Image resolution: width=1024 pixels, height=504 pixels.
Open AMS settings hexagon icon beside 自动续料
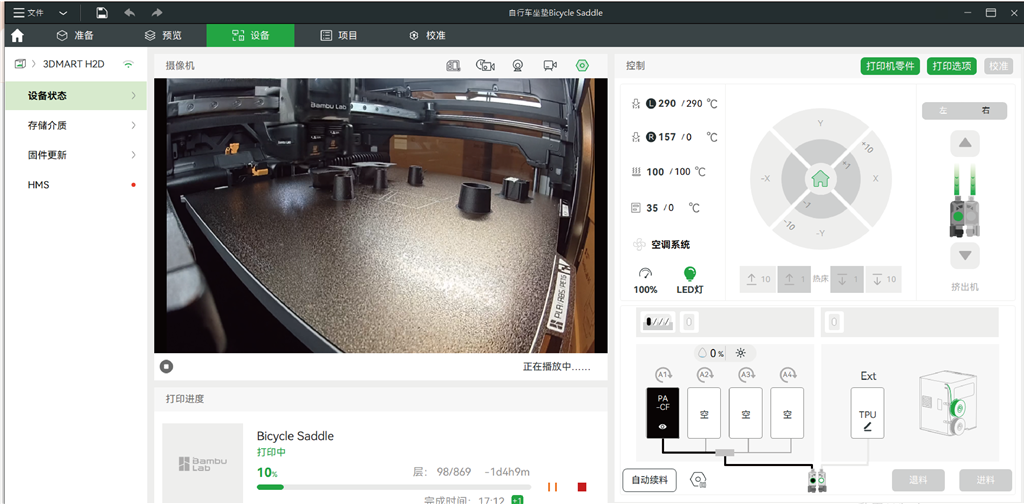point(698,480)
